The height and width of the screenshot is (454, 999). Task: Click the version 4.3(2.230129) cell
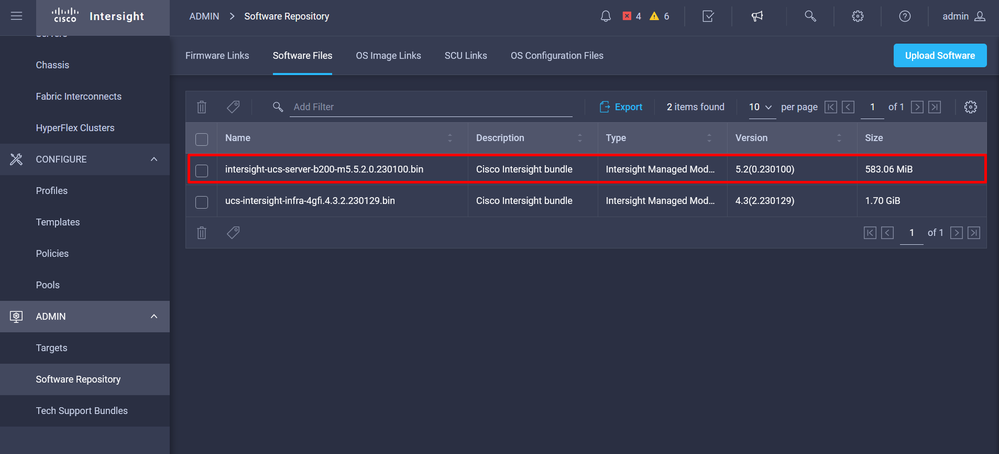click(763, 201)
